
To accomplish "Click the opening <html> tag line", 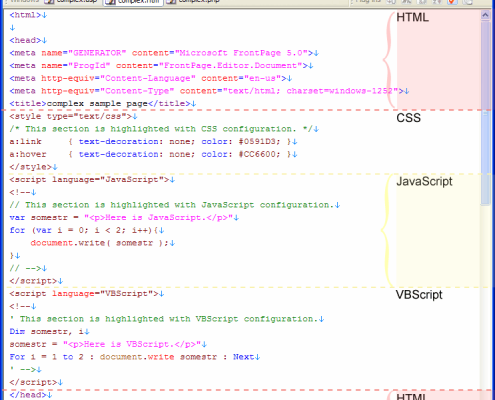I will click(28, 15).
